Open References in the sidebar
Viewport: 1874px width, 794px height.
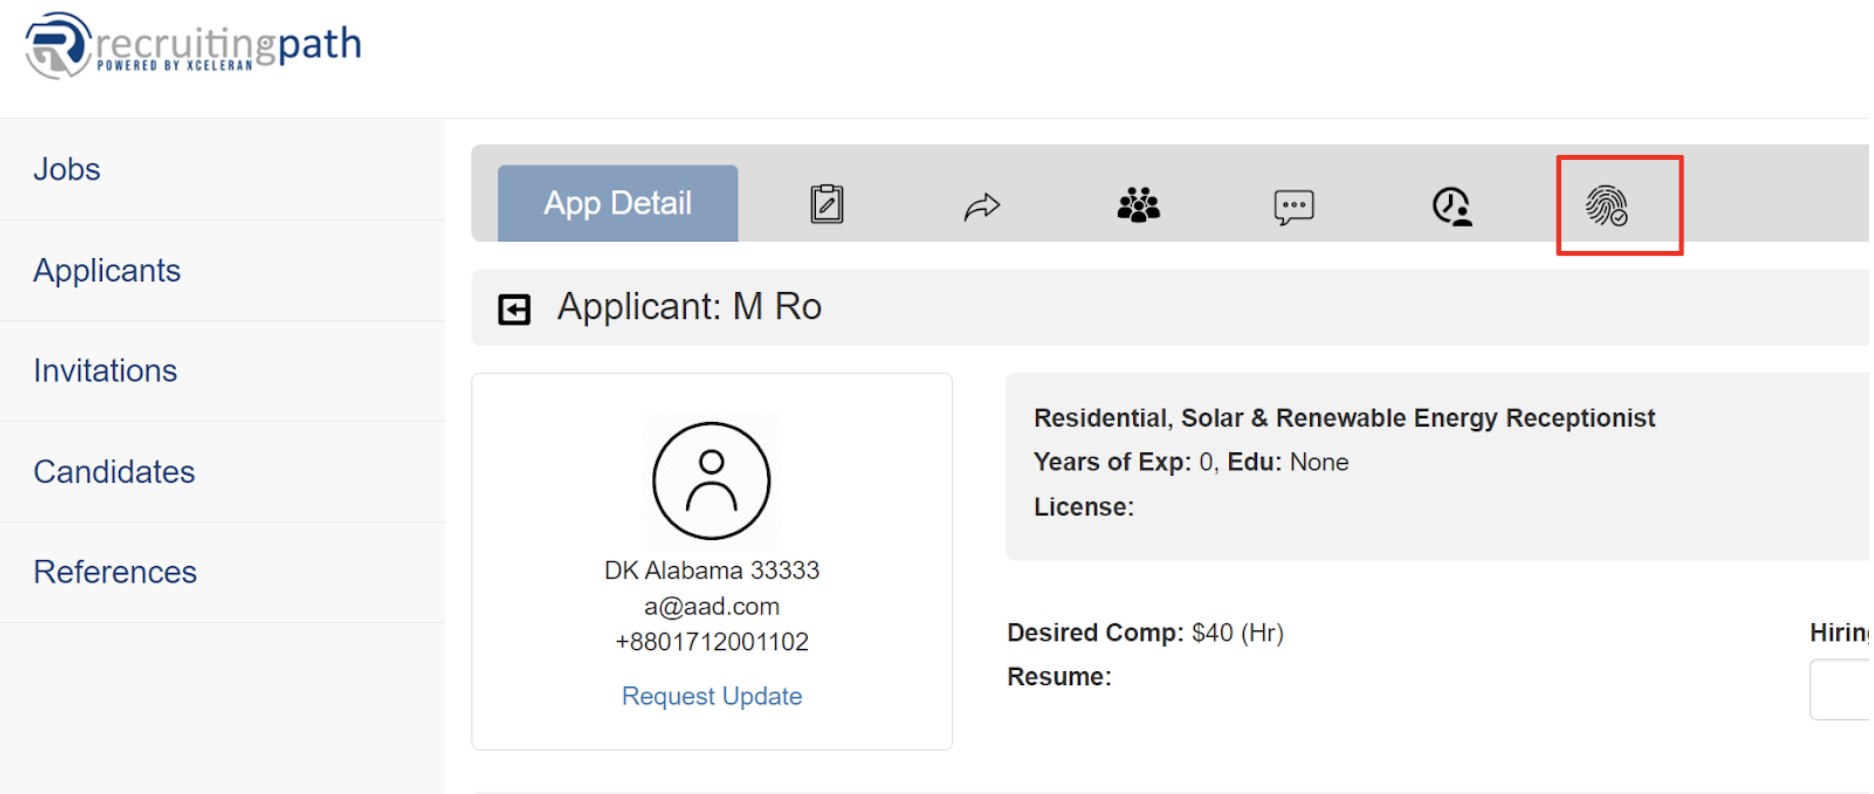coord(115,572)
